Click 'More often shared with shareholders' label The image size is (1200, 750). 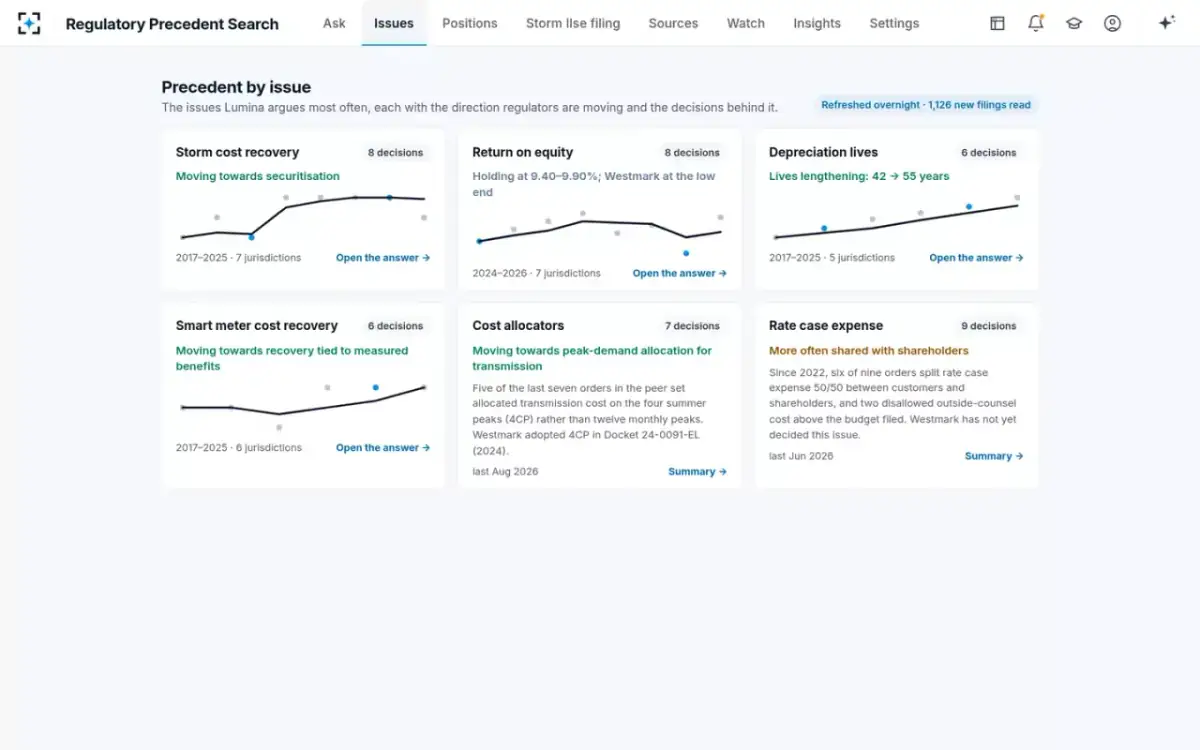point(869,351)
